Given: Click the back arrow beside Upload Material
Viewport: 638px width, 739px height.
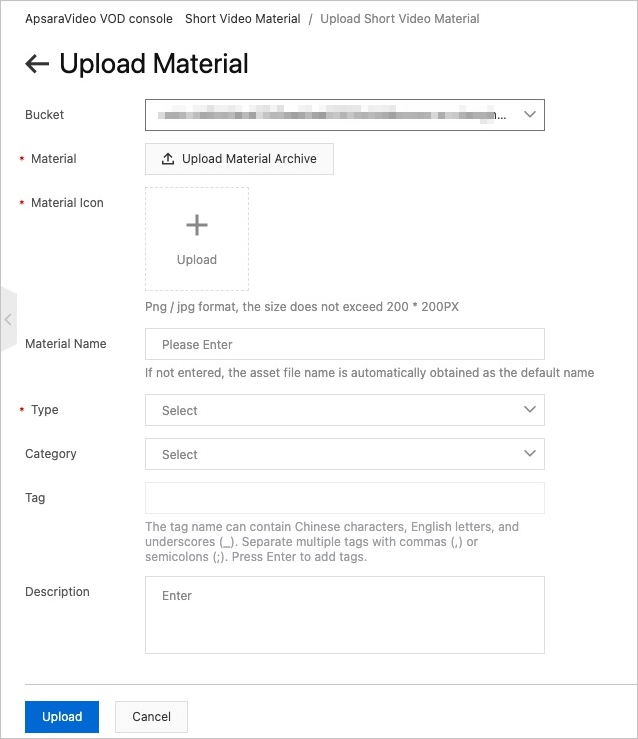Looking at the screenshot, I should [x=37, y=65].
